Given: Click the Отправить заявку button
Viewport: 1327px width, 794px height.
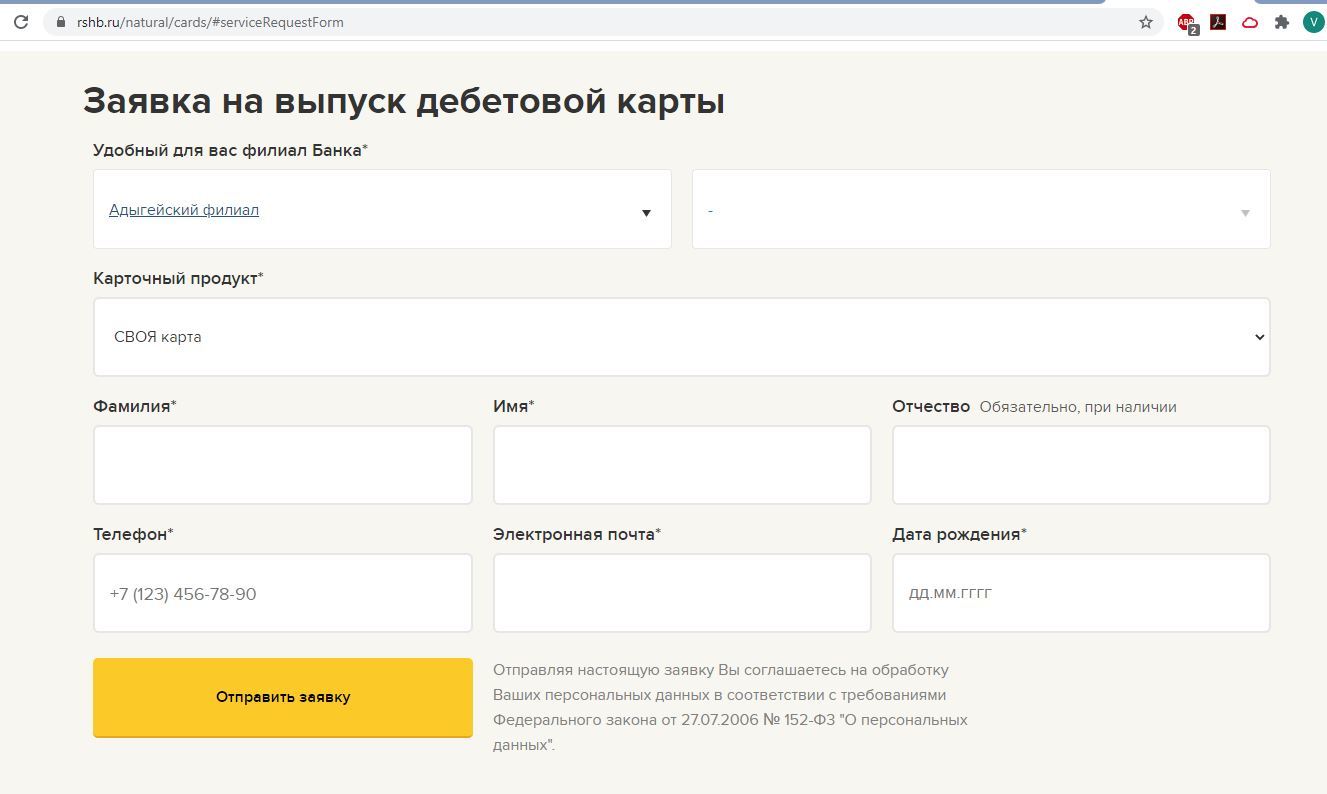Looking at the screenshot, I should [283, 697].
